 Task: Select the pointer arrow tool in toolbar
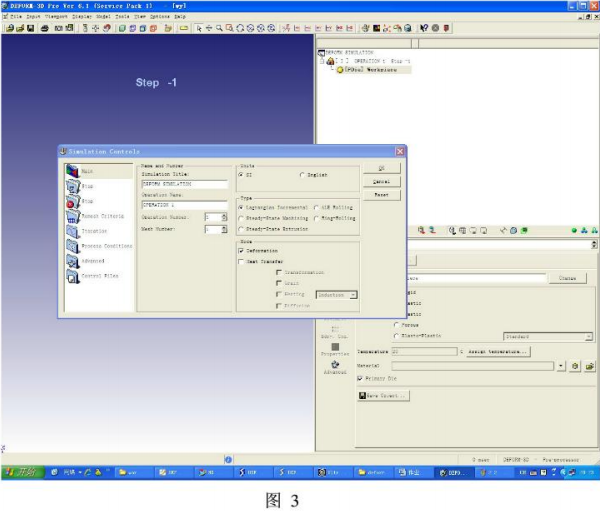coord(199,28)
